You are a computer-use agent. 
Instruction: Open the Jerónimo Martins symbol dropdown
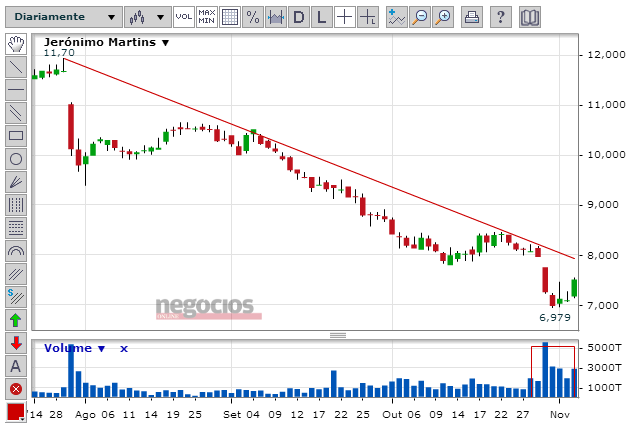click(107, 42)
